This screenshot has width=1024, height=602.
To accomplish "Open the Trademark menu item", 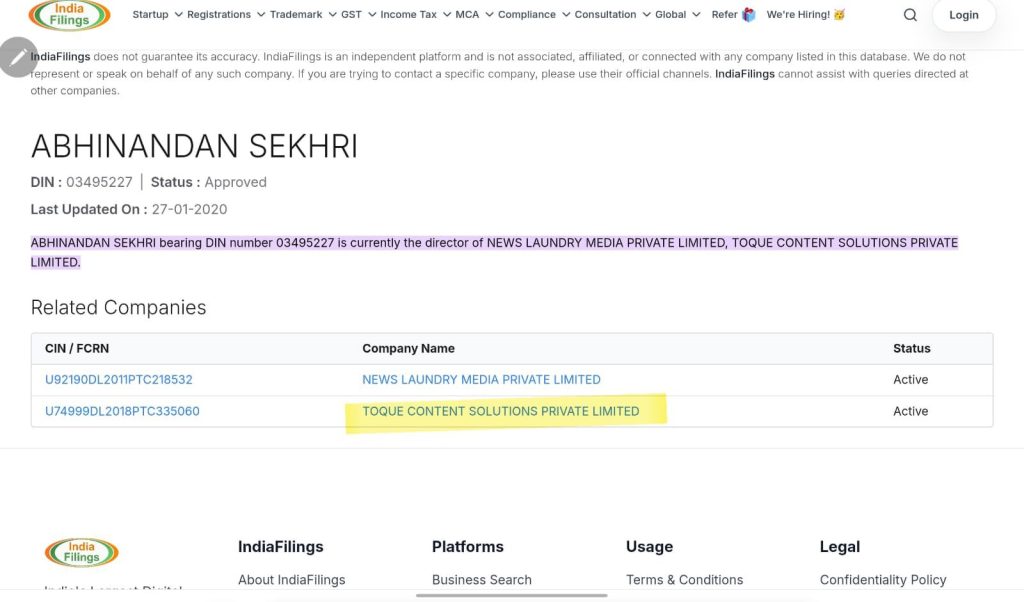I will click(296, 14).
